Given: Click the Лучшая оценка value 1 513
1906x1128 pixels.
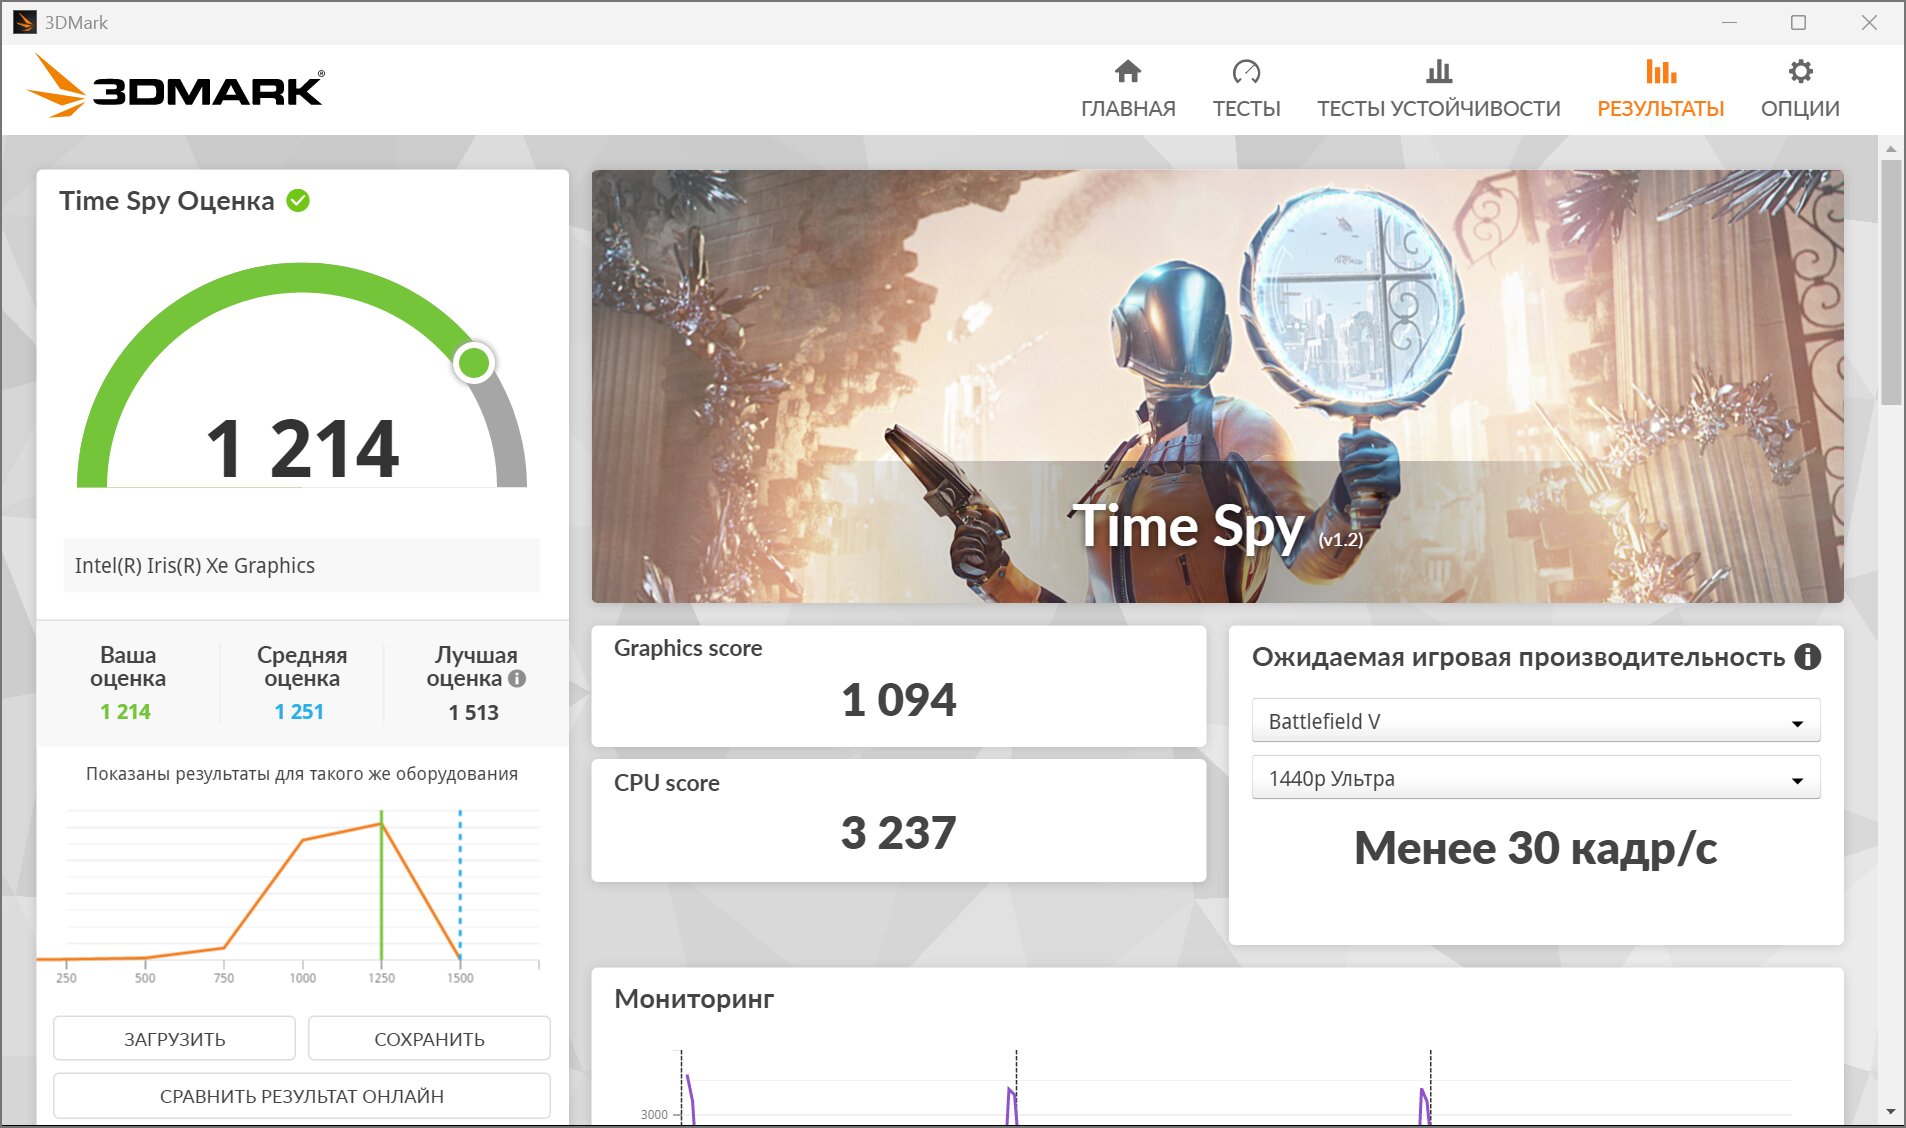Looking at the screenshot, I should click(x=474, y=713).
